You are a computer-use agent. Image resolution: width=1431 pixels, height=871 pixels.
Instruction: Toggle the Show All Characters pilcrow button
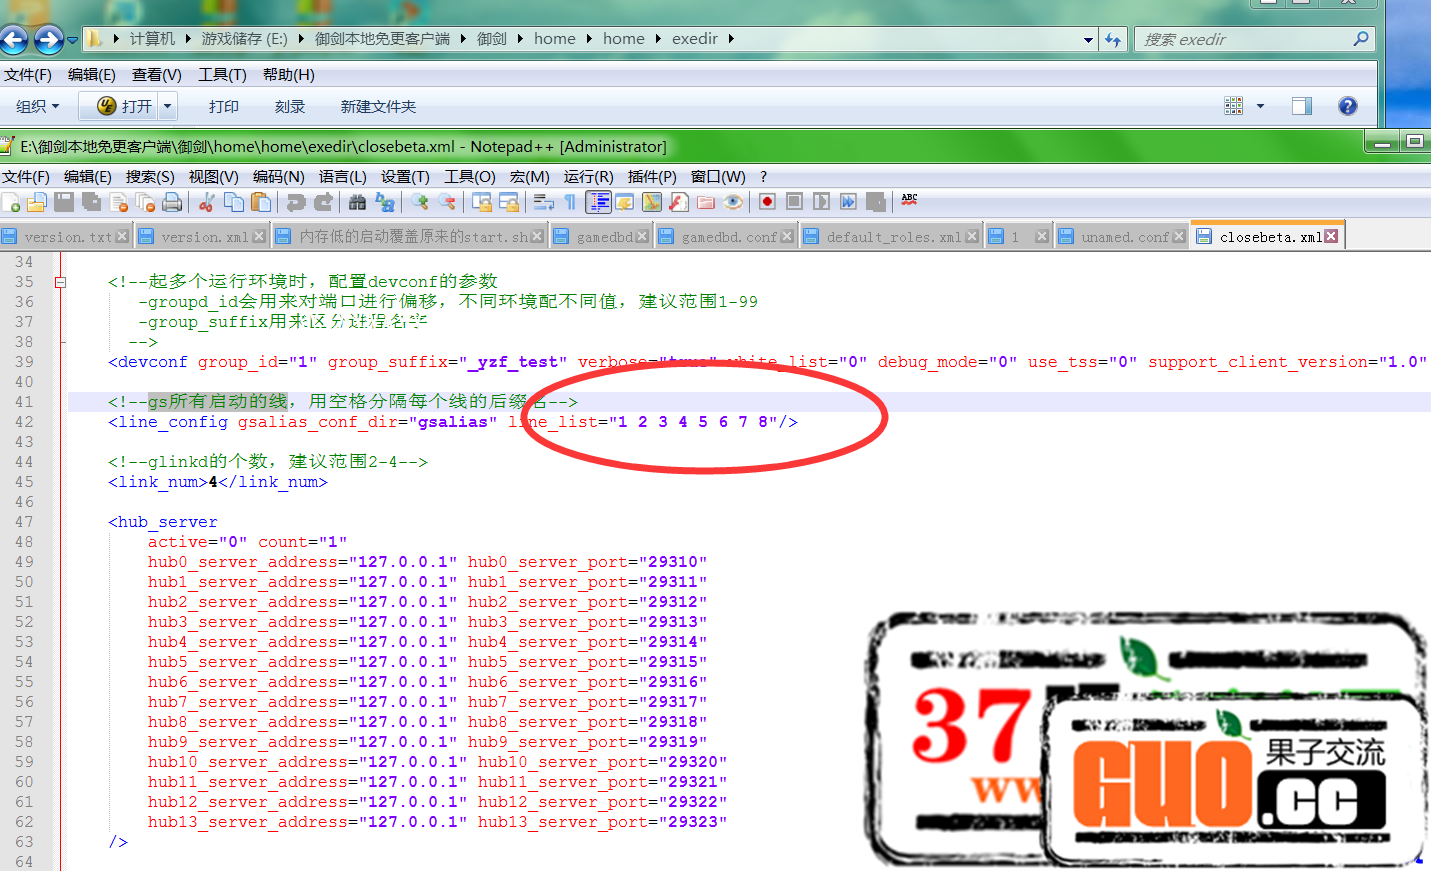[x=570, y=202]
